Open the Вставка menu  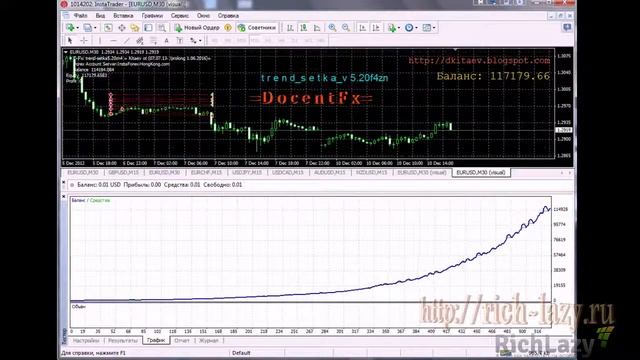tap(123, 16)
